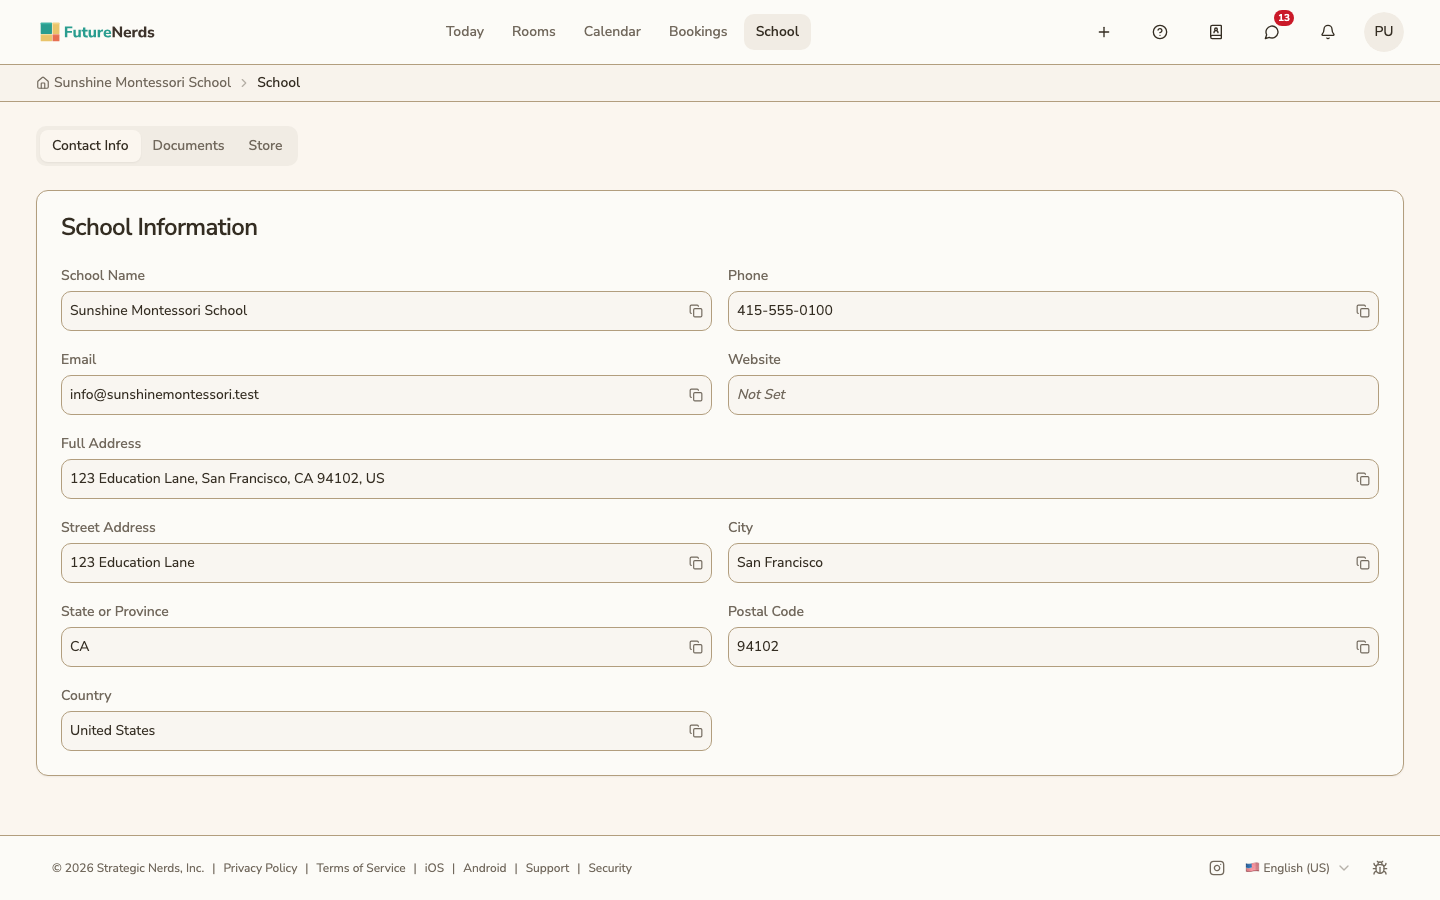
Task: Copy the School Name field value
Action: click(696, 311)
